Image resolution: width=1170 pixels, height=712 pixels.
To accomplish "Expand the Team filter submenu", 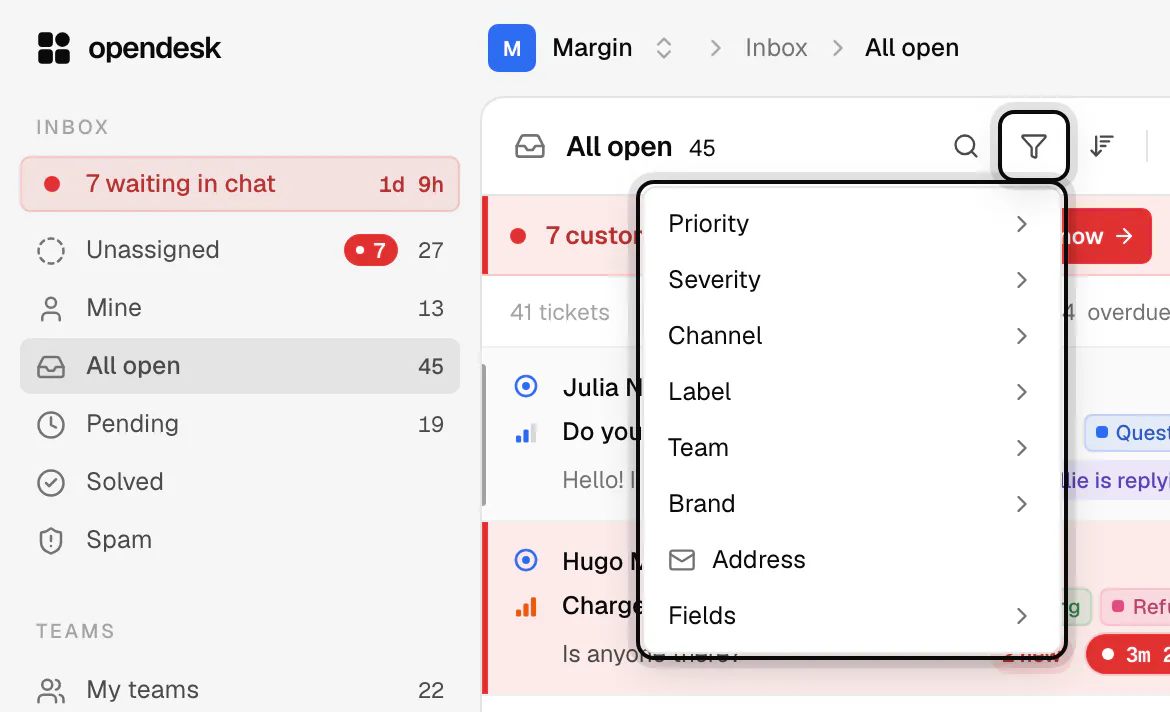I will (x=851, y=448).
